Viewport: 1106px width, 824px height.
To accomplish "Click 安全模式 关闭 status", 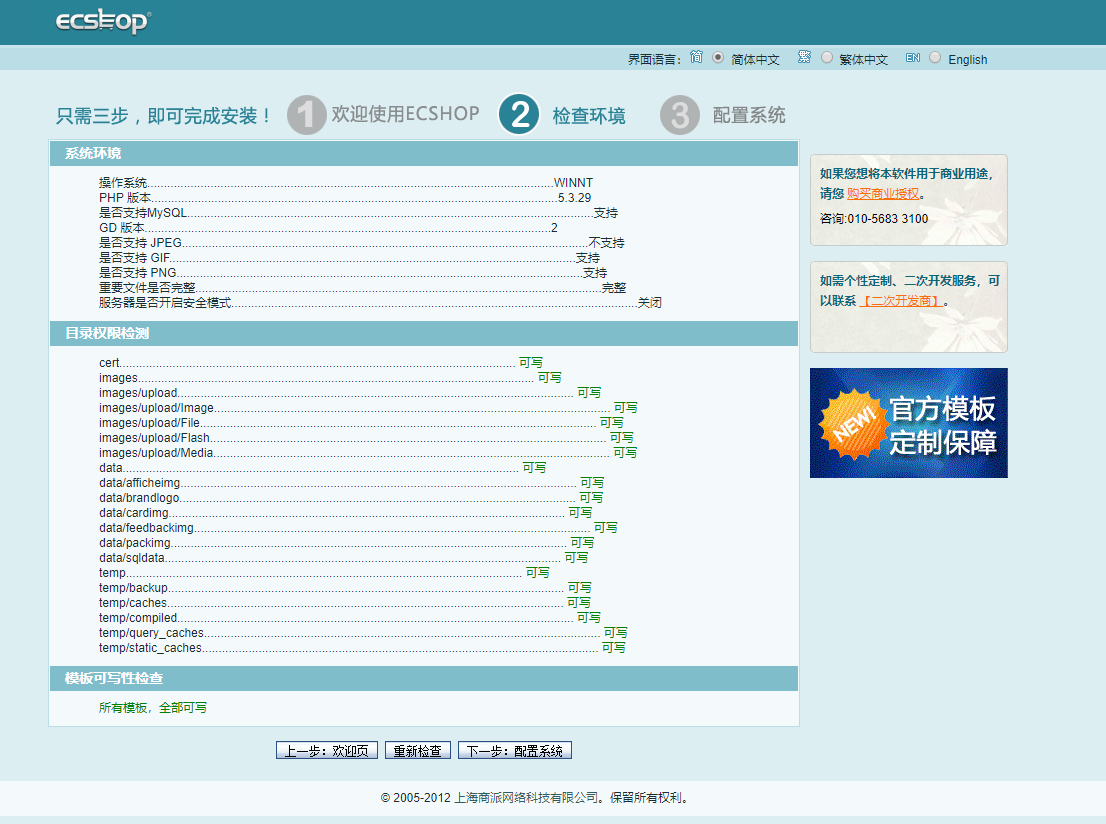I will pos(650,303).
